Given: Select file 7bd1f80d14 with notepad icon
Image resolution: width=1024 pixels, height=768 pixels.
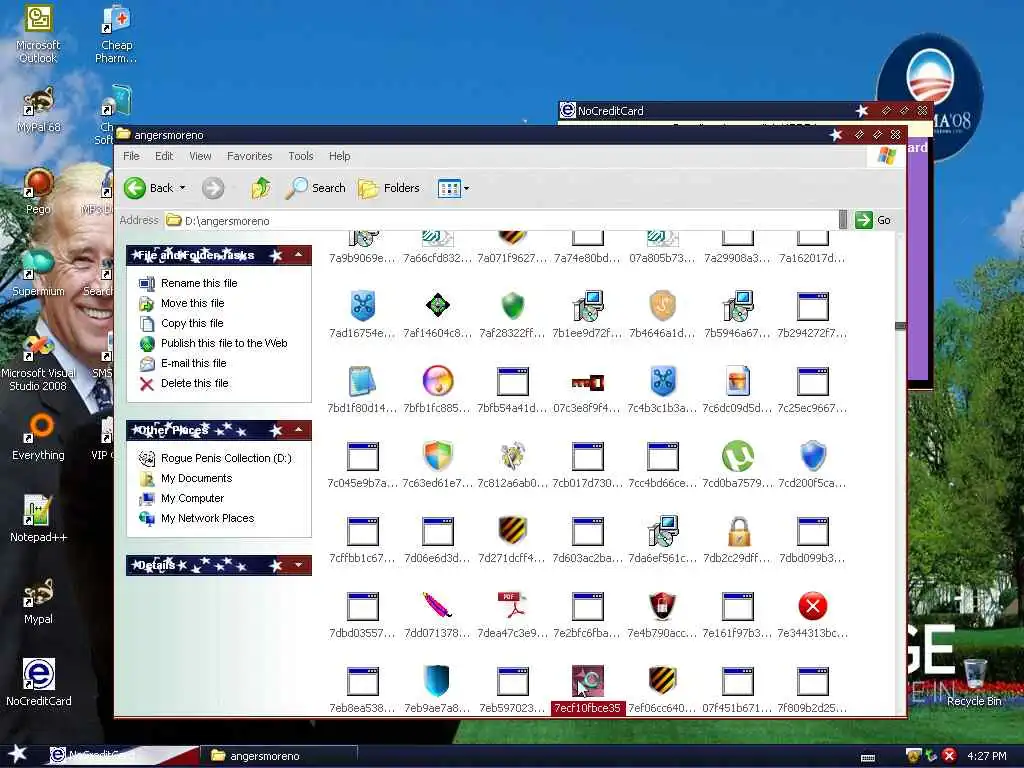Looking at the screenshot, I should [x=362, y=390].
